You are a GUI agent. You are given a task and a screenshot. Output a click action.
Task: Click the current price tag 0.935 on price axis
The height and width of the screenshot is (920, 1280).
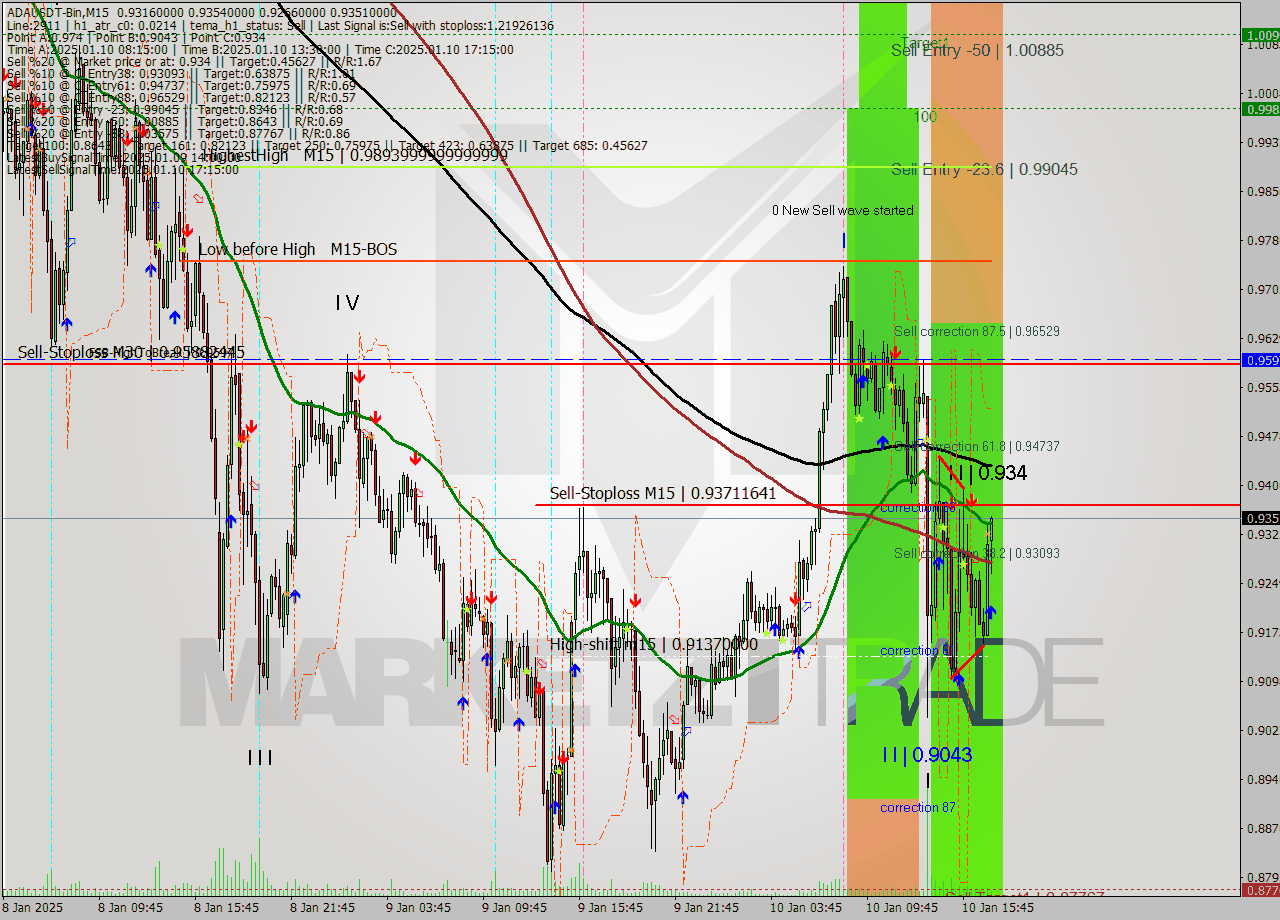click(1260, 518)
